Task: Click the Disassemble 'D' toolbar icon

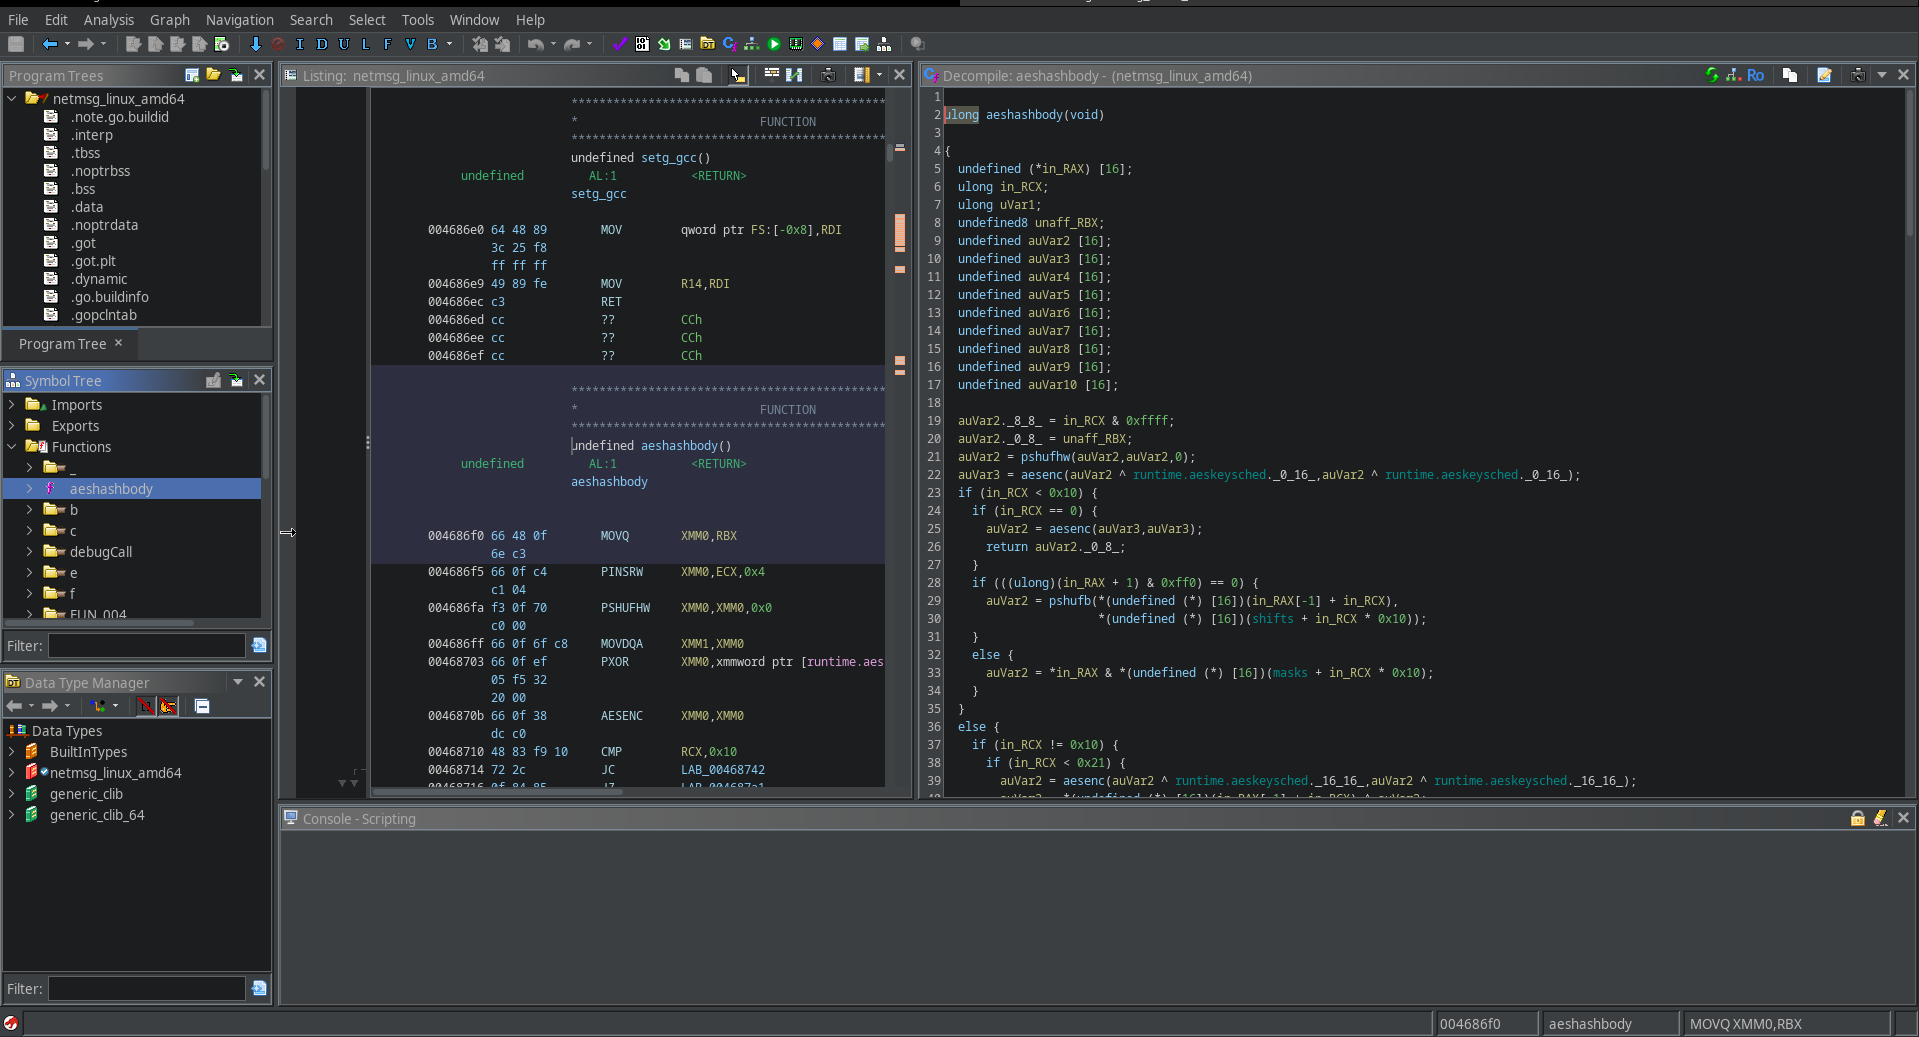Action: pos(321,44)
